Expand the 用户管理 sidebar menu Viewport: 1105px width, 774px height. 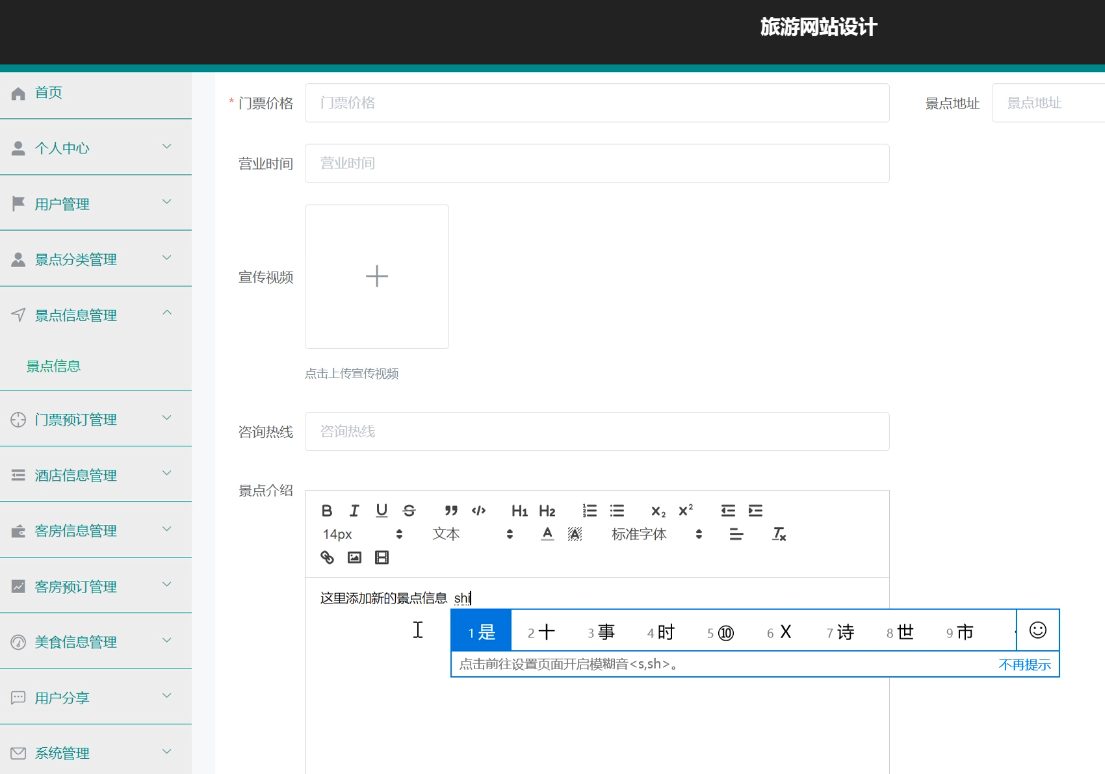pos(96,204)
